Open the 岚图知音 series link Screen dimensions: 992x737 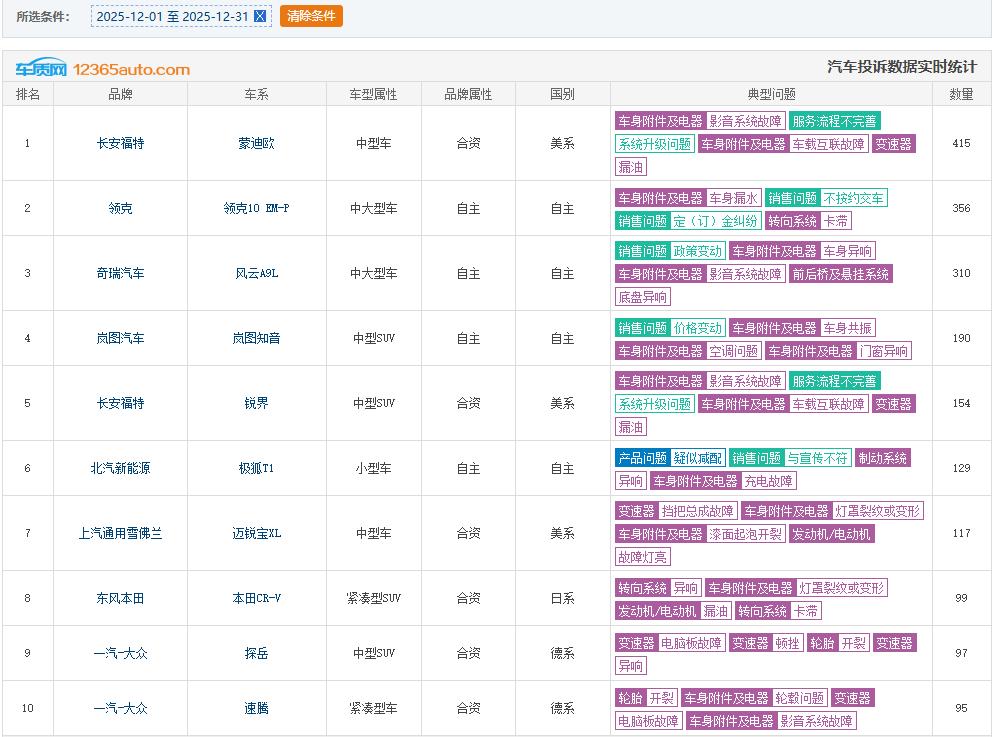tap(256, 338)
